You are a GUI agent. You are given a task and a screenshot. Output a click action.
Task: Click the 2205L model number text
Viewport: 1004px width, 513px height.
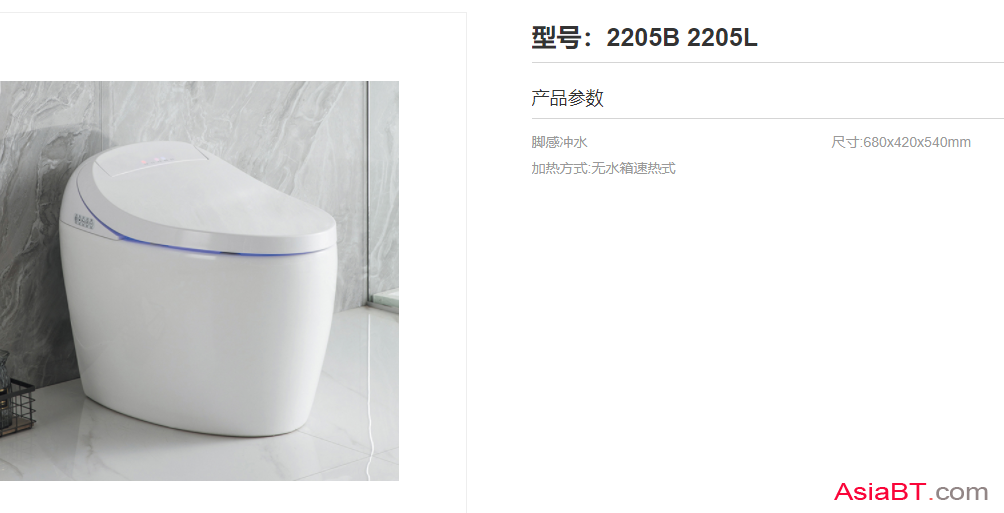tap(722, 38)
